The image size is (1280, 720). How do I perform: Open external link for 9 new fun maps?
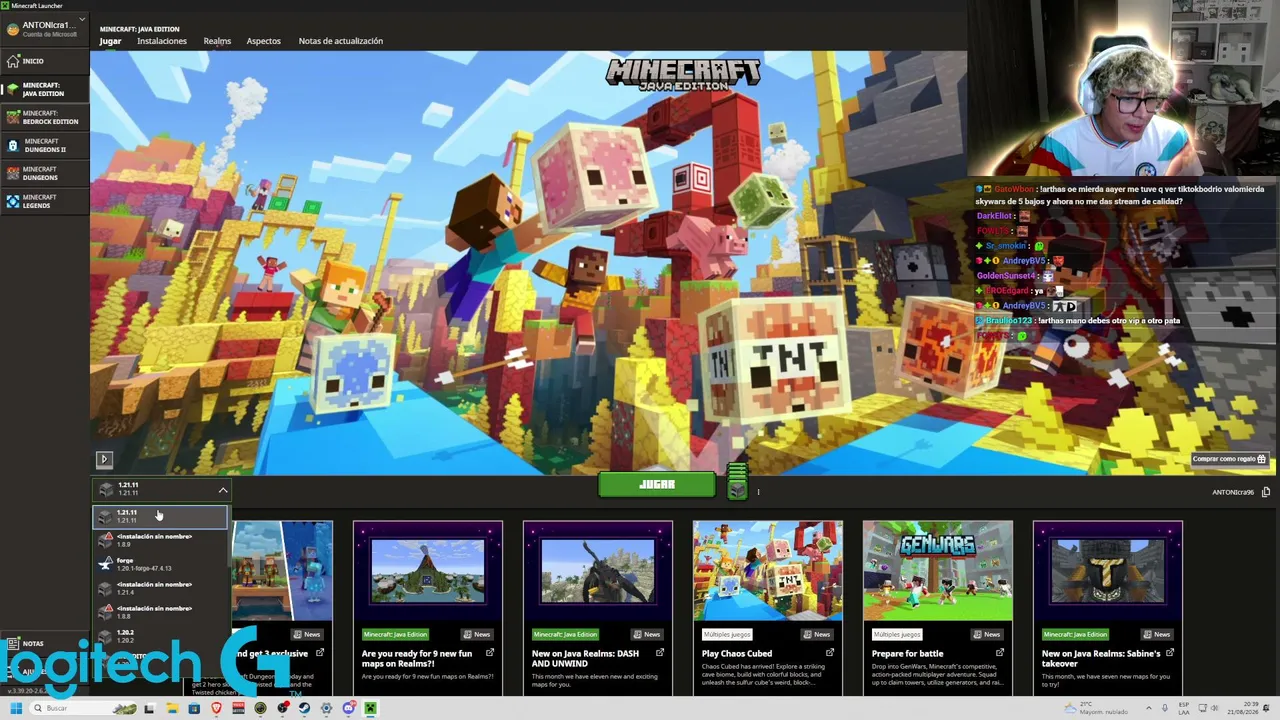(490, 654)
